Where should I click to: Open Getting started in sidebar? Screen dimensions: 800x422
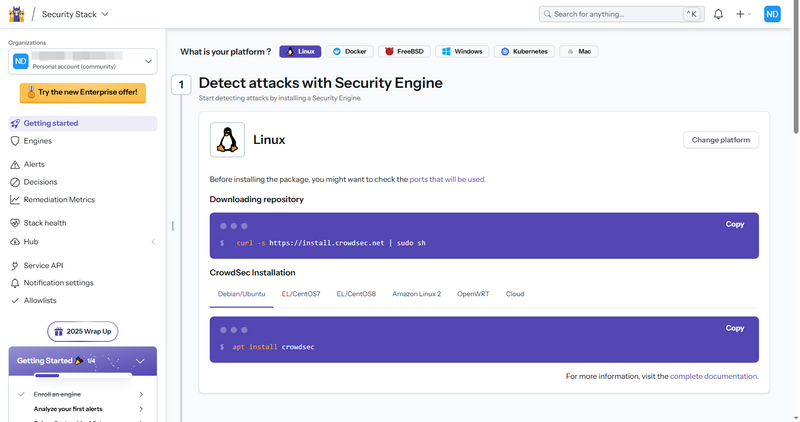click(83, 123)
